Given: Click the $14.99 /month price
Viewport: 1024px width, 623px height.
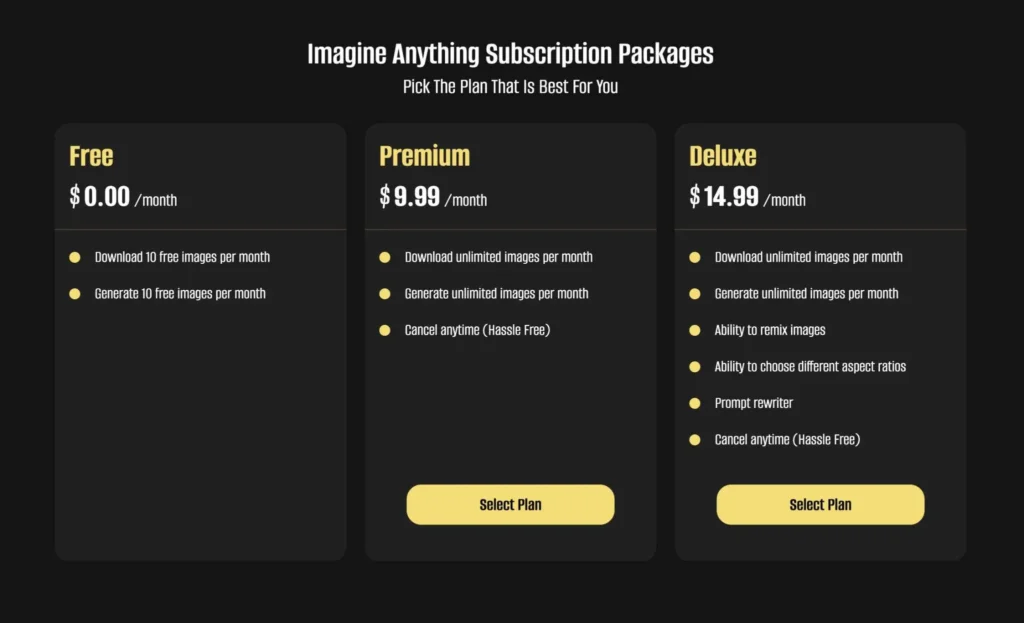Looking at the screenshot, I should pyautogui.click(x=747, y=197).
